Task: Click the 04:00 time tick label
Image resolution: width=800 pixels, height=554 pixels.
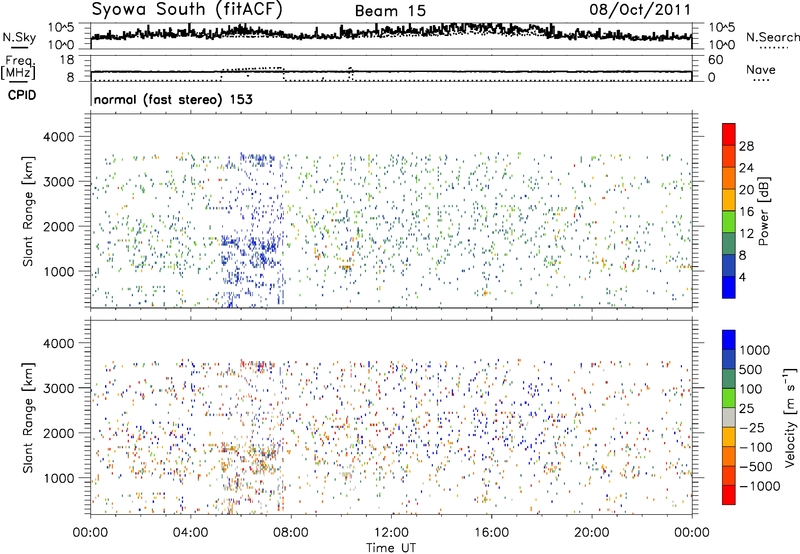Action: pyautogui.click(x=191, y=533)
